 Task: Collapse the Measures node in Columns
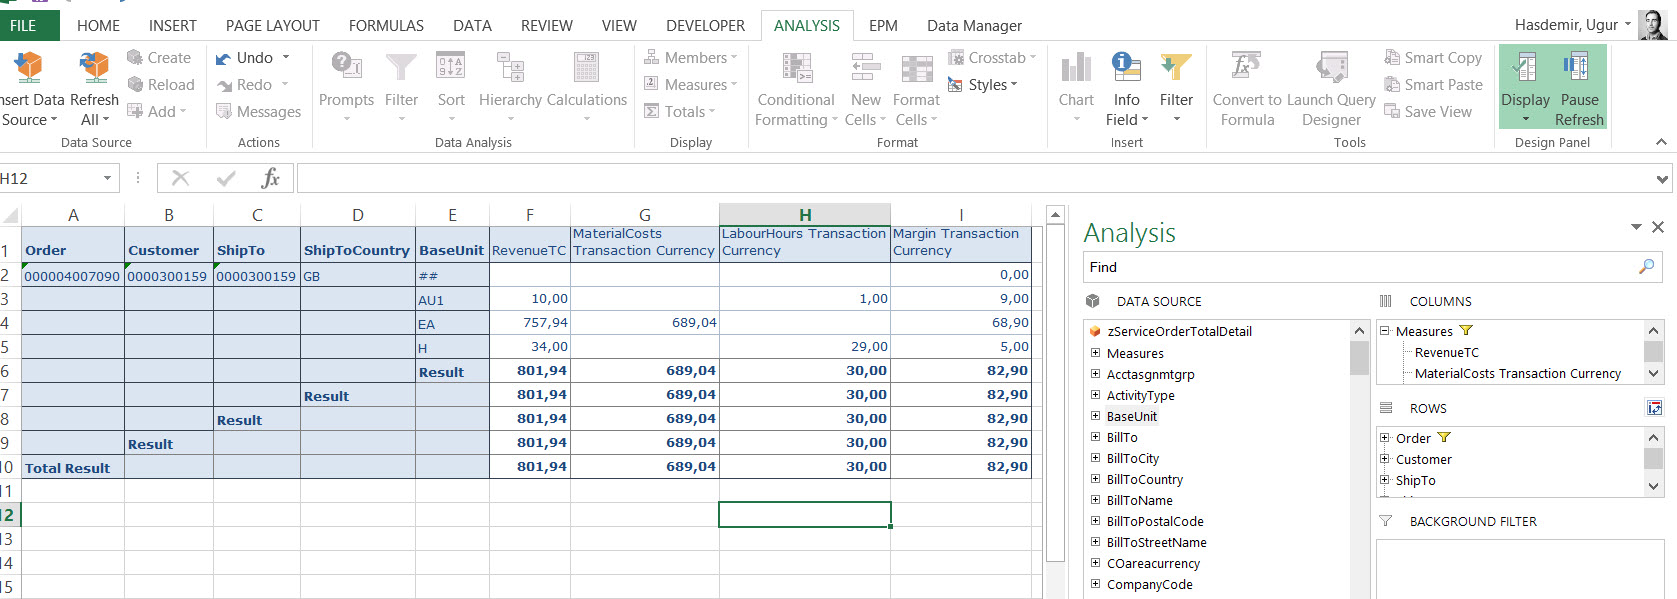1385,331
